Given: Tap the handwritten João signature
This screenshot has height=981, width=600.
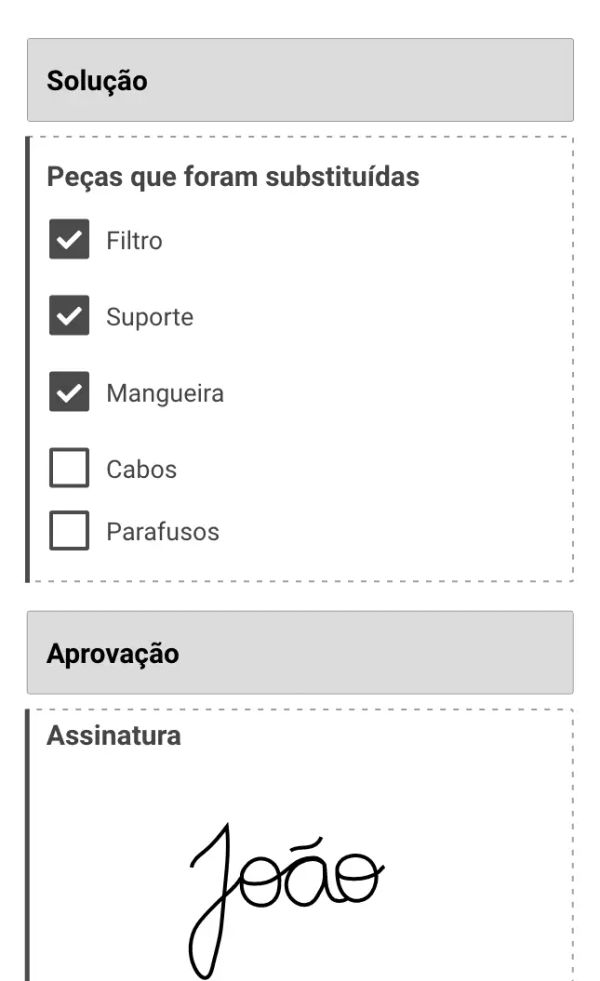Looking at the screenshot, I should coord(283,890).
